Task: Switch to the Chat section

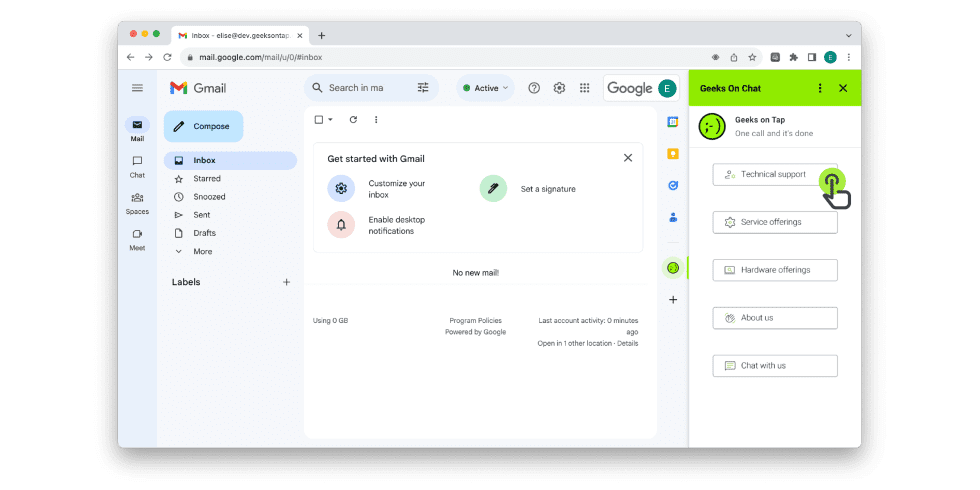Action: point(138,167)
